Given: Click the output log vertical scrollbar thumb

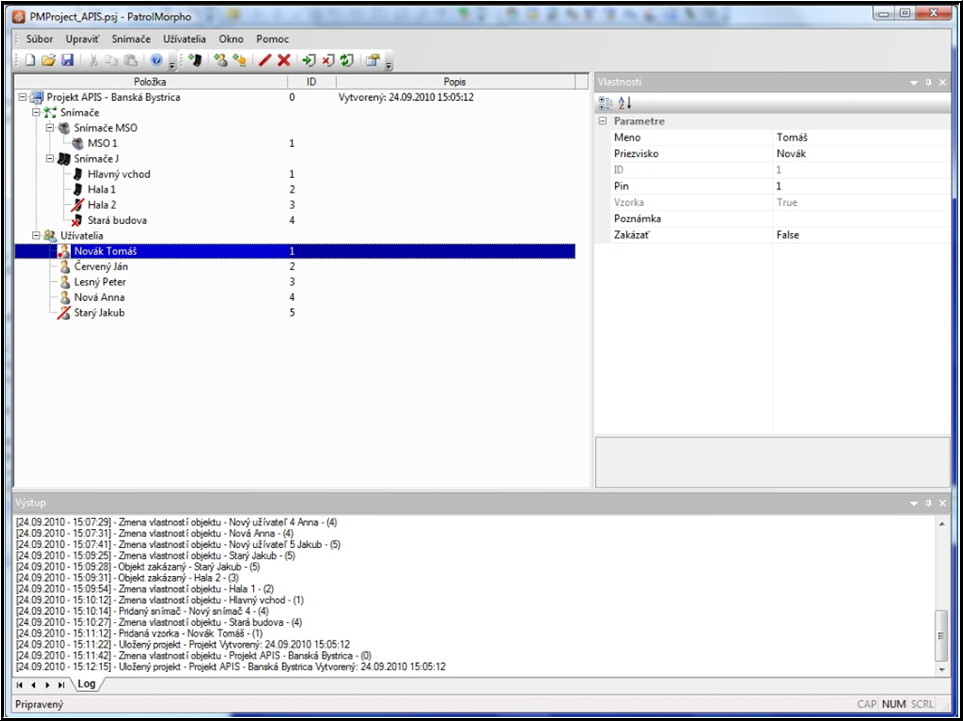Looking at the screenshot, I should click(941, 631).
